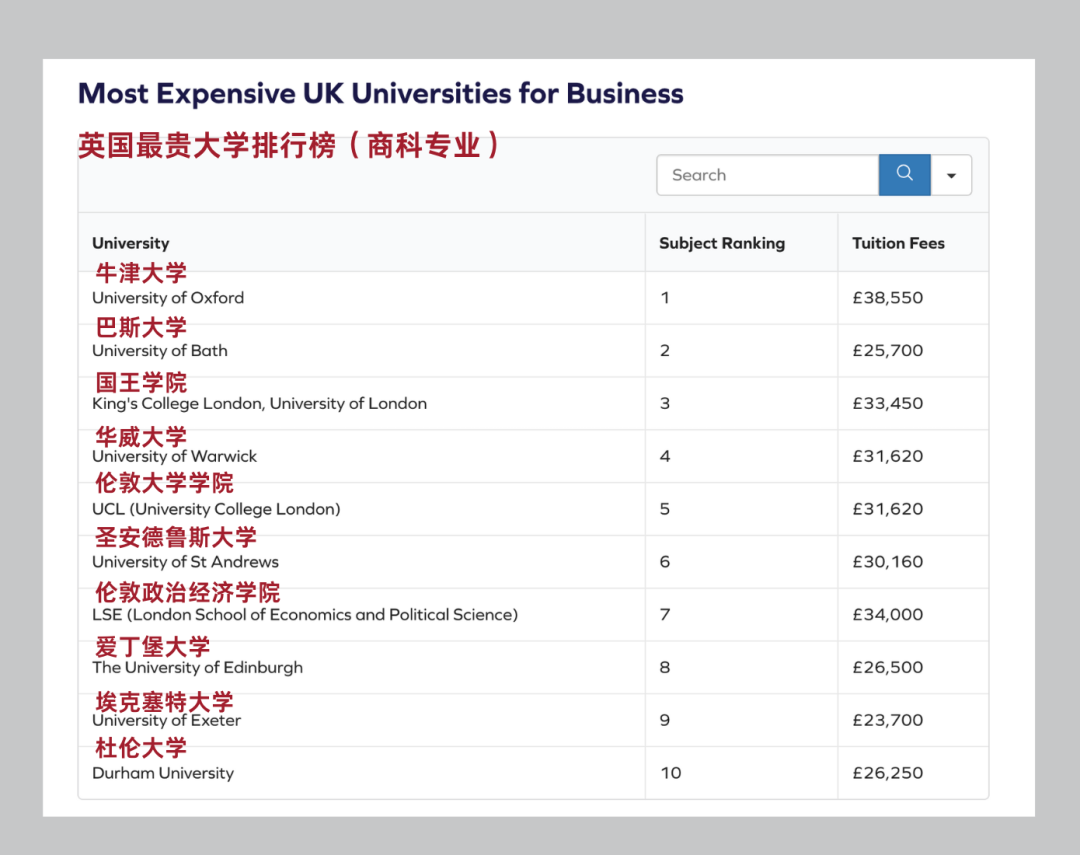
Task: Click the Chinese label 埃克塞特大学
Action: pyautogui.click(x=165, y=702)
